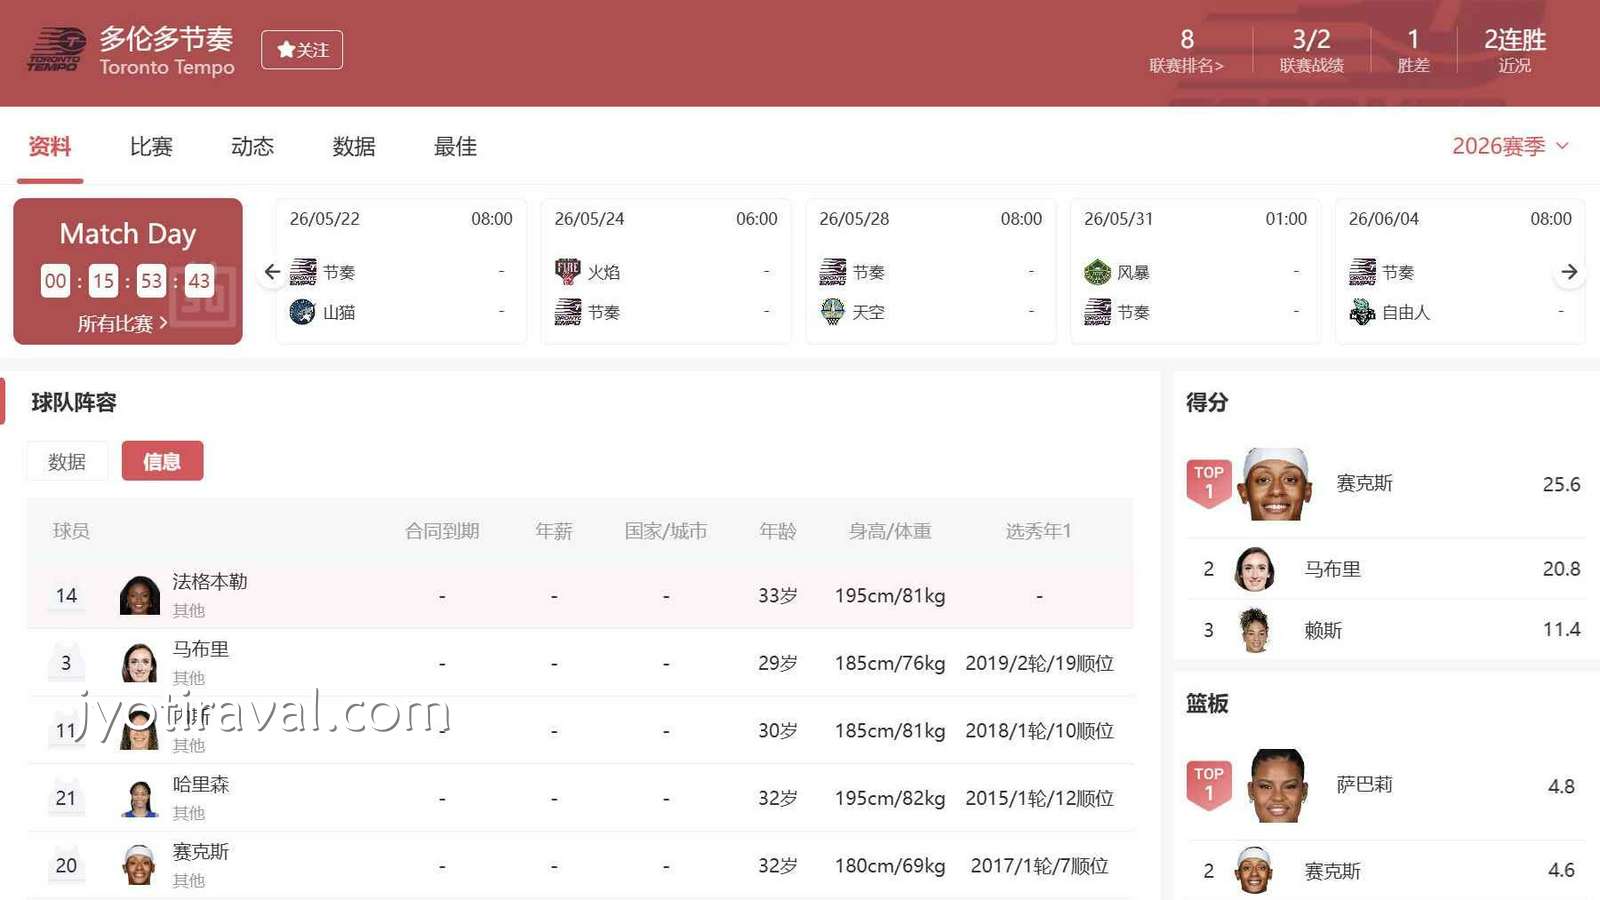
Task: Open the league ranking 联赛排名 link
Action: click(x=1186, y=66)
